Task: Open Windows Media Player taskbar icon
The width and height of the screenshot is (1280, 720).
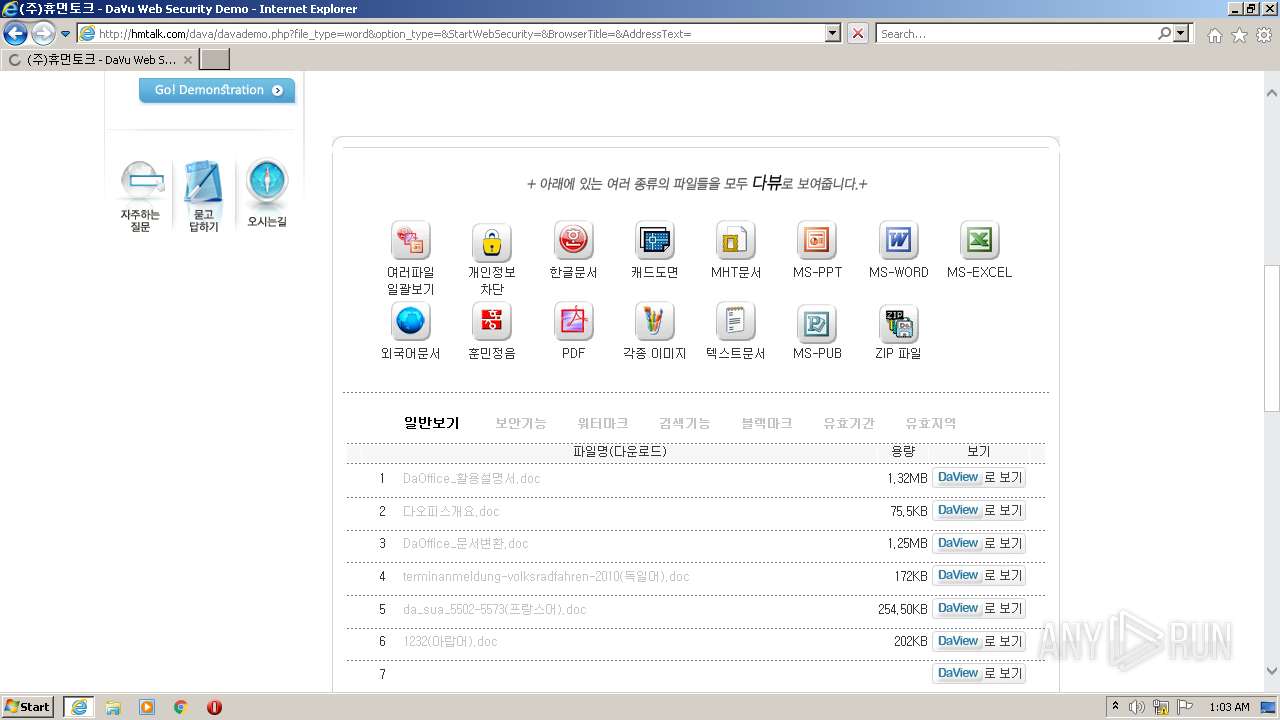Action: coord(147,707)
